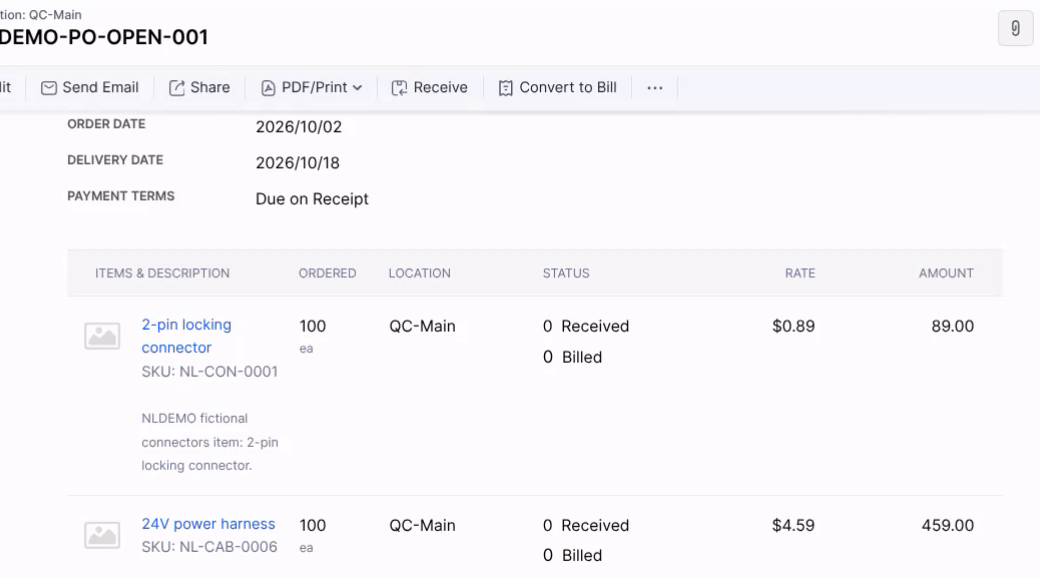Click the envelope icon on Send Email
Screen dimensions: 1040x578
click(48, 88)
